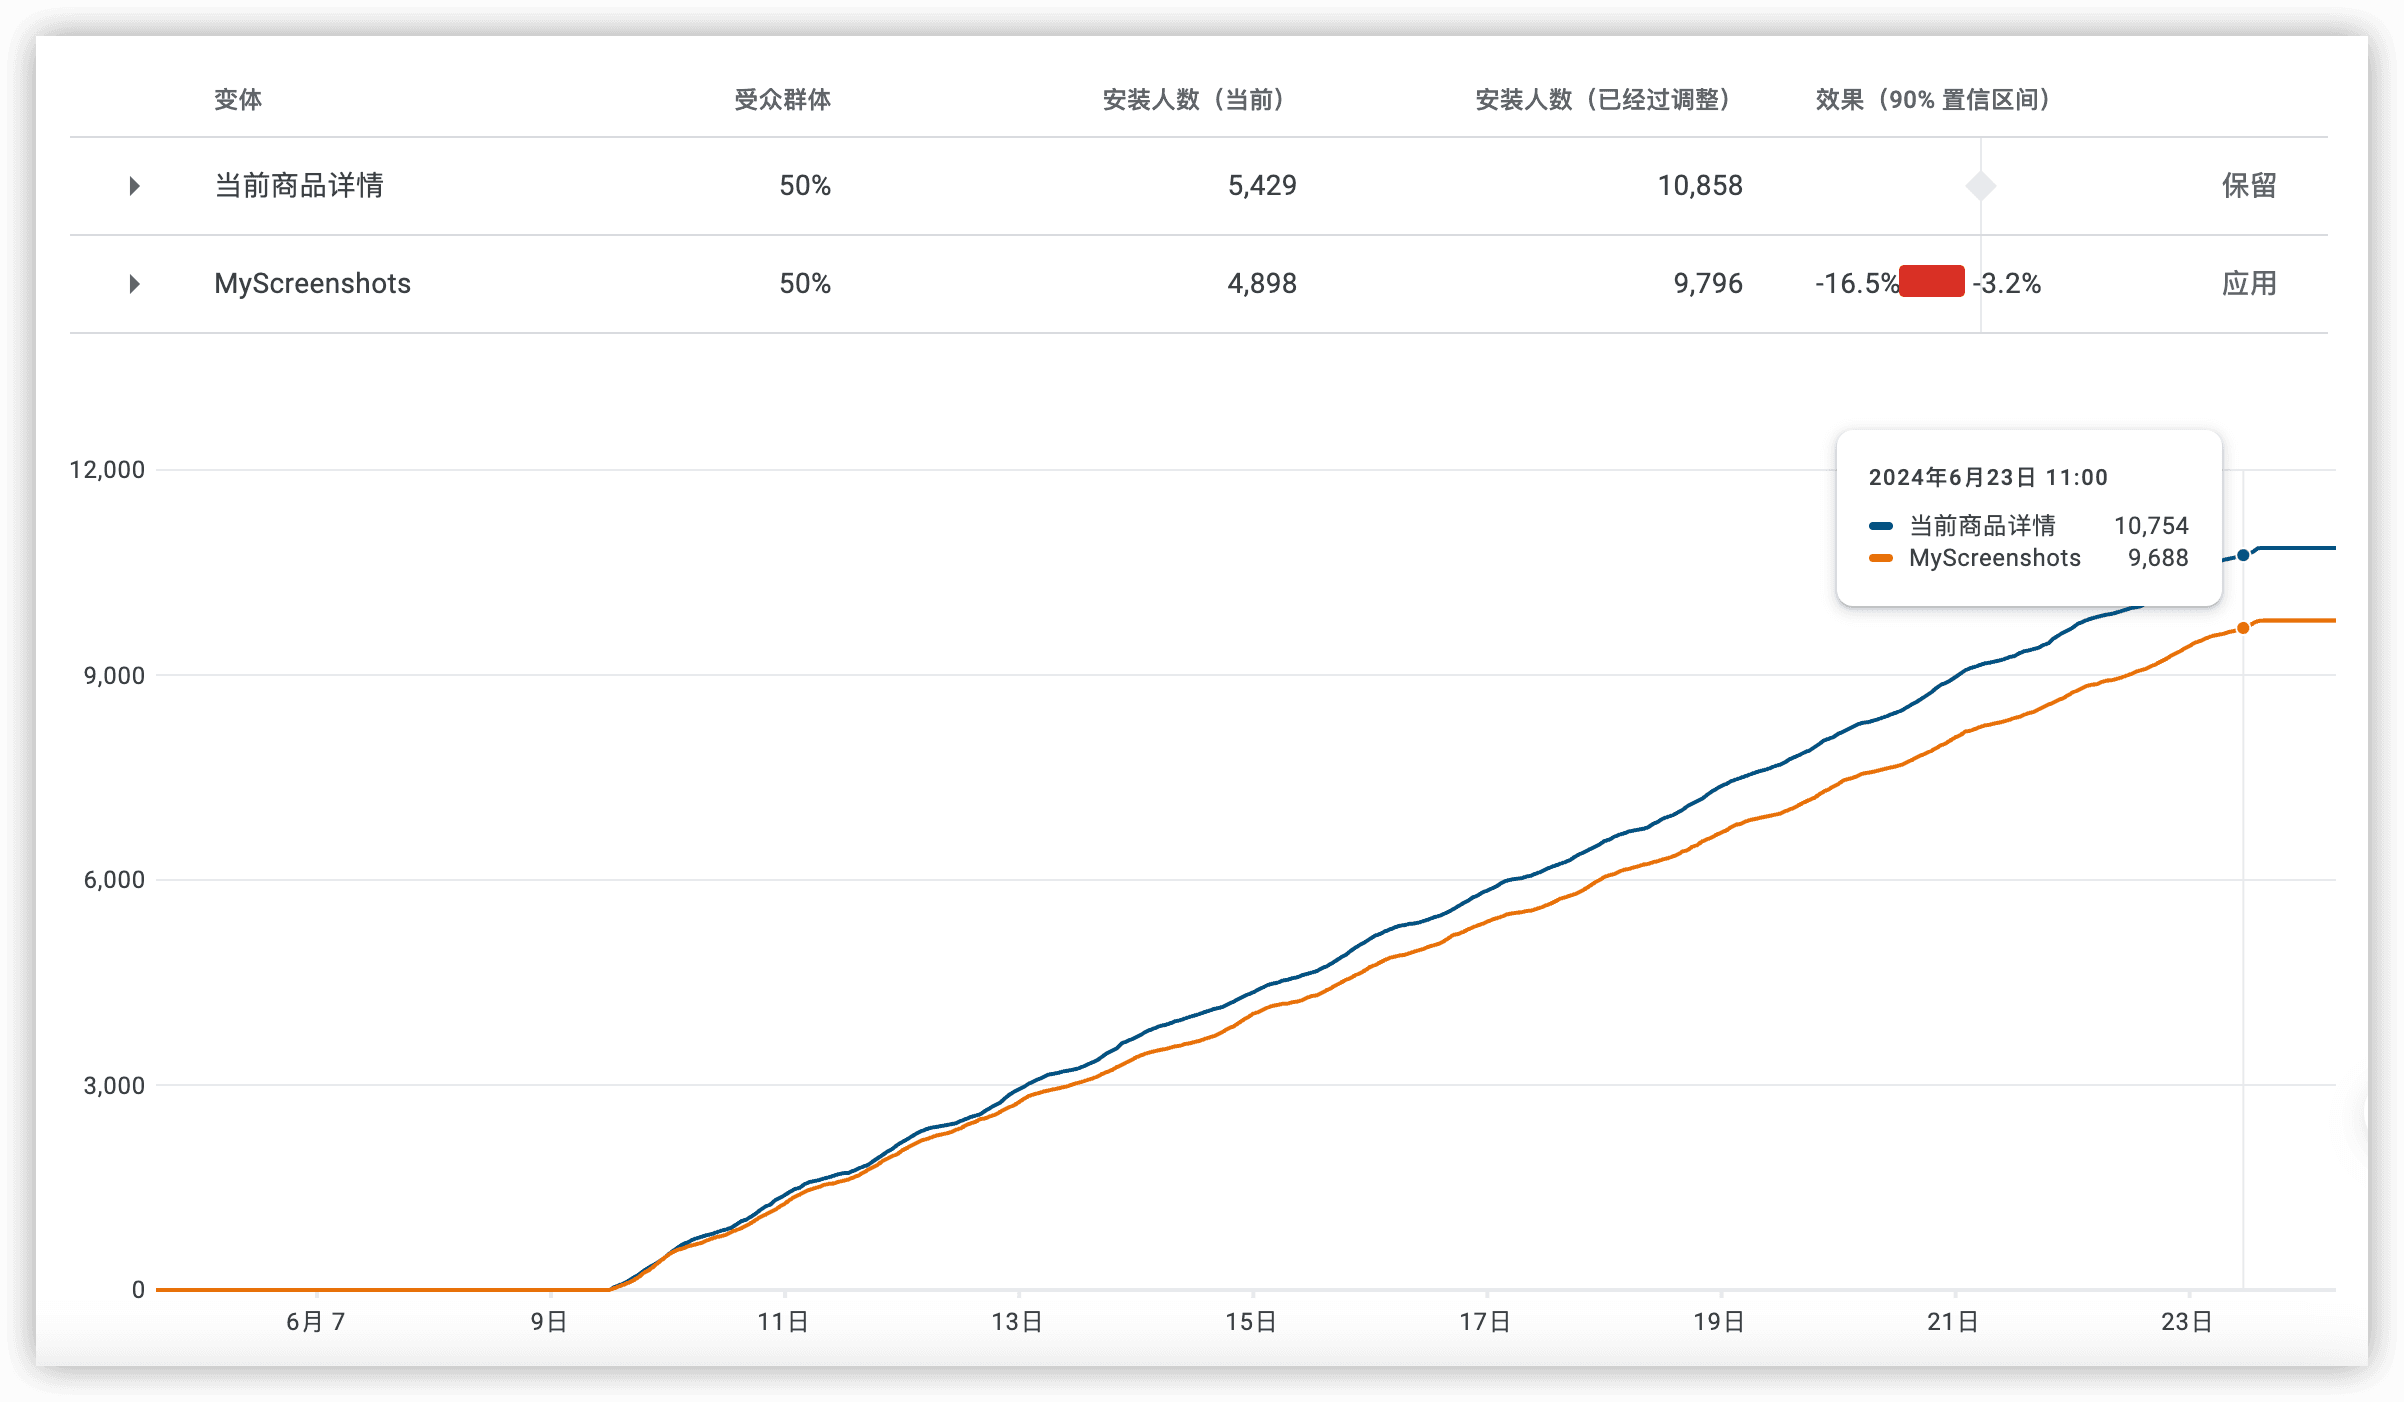Click the blue data point on chart
2404x1402 pixels.
point(2243,555)
